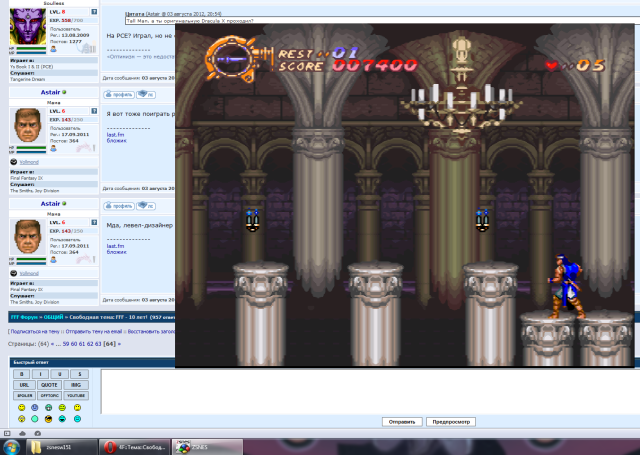The height and width of the screenshot is (455, 640).
Task: Click the question-mark icon next to LVL 8
Action: [x=94, y=12]
